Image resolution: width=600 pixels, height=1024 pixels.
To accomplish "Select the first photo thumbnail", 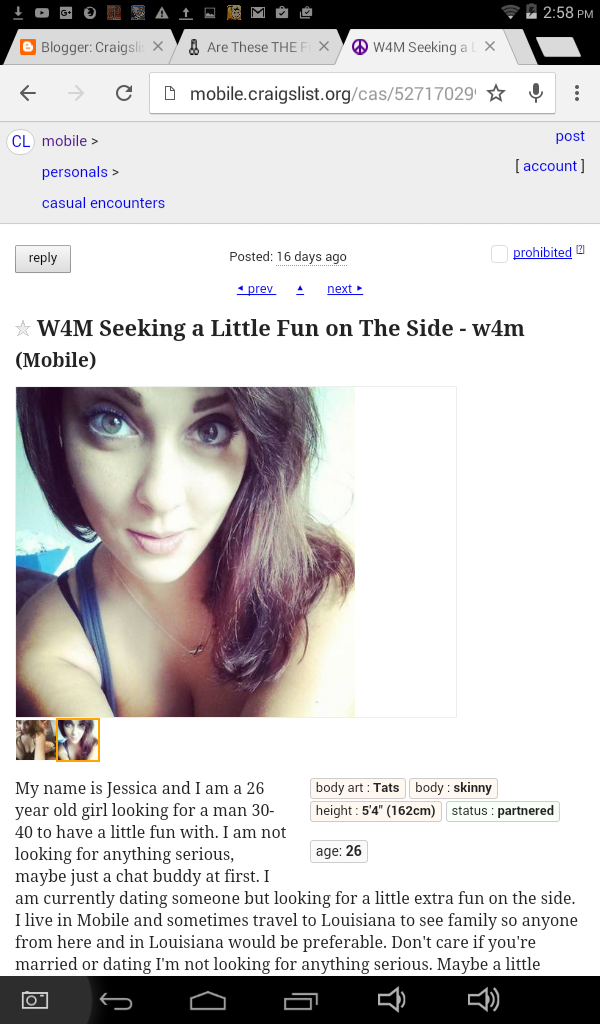I will pyautogui.click(x=36, y=740).
